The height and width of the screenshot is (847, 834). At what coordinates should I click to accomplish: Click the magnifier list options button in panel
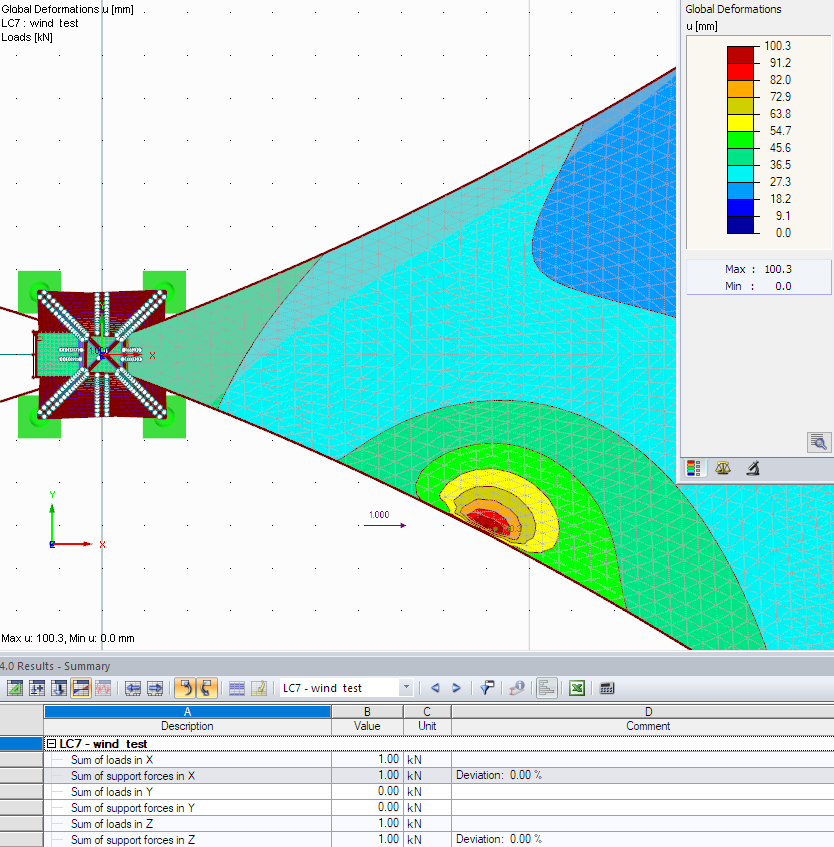pyautogui.click(x=819, y=442)
